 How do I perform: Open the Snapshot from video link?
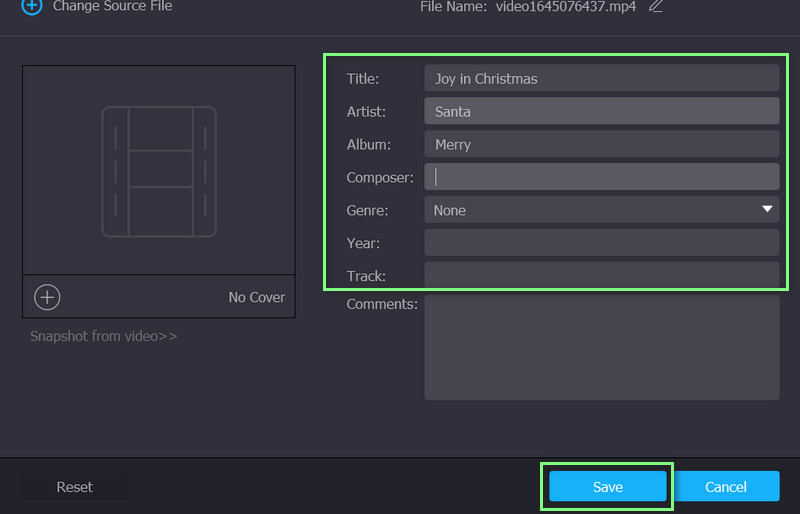point(103,336)
